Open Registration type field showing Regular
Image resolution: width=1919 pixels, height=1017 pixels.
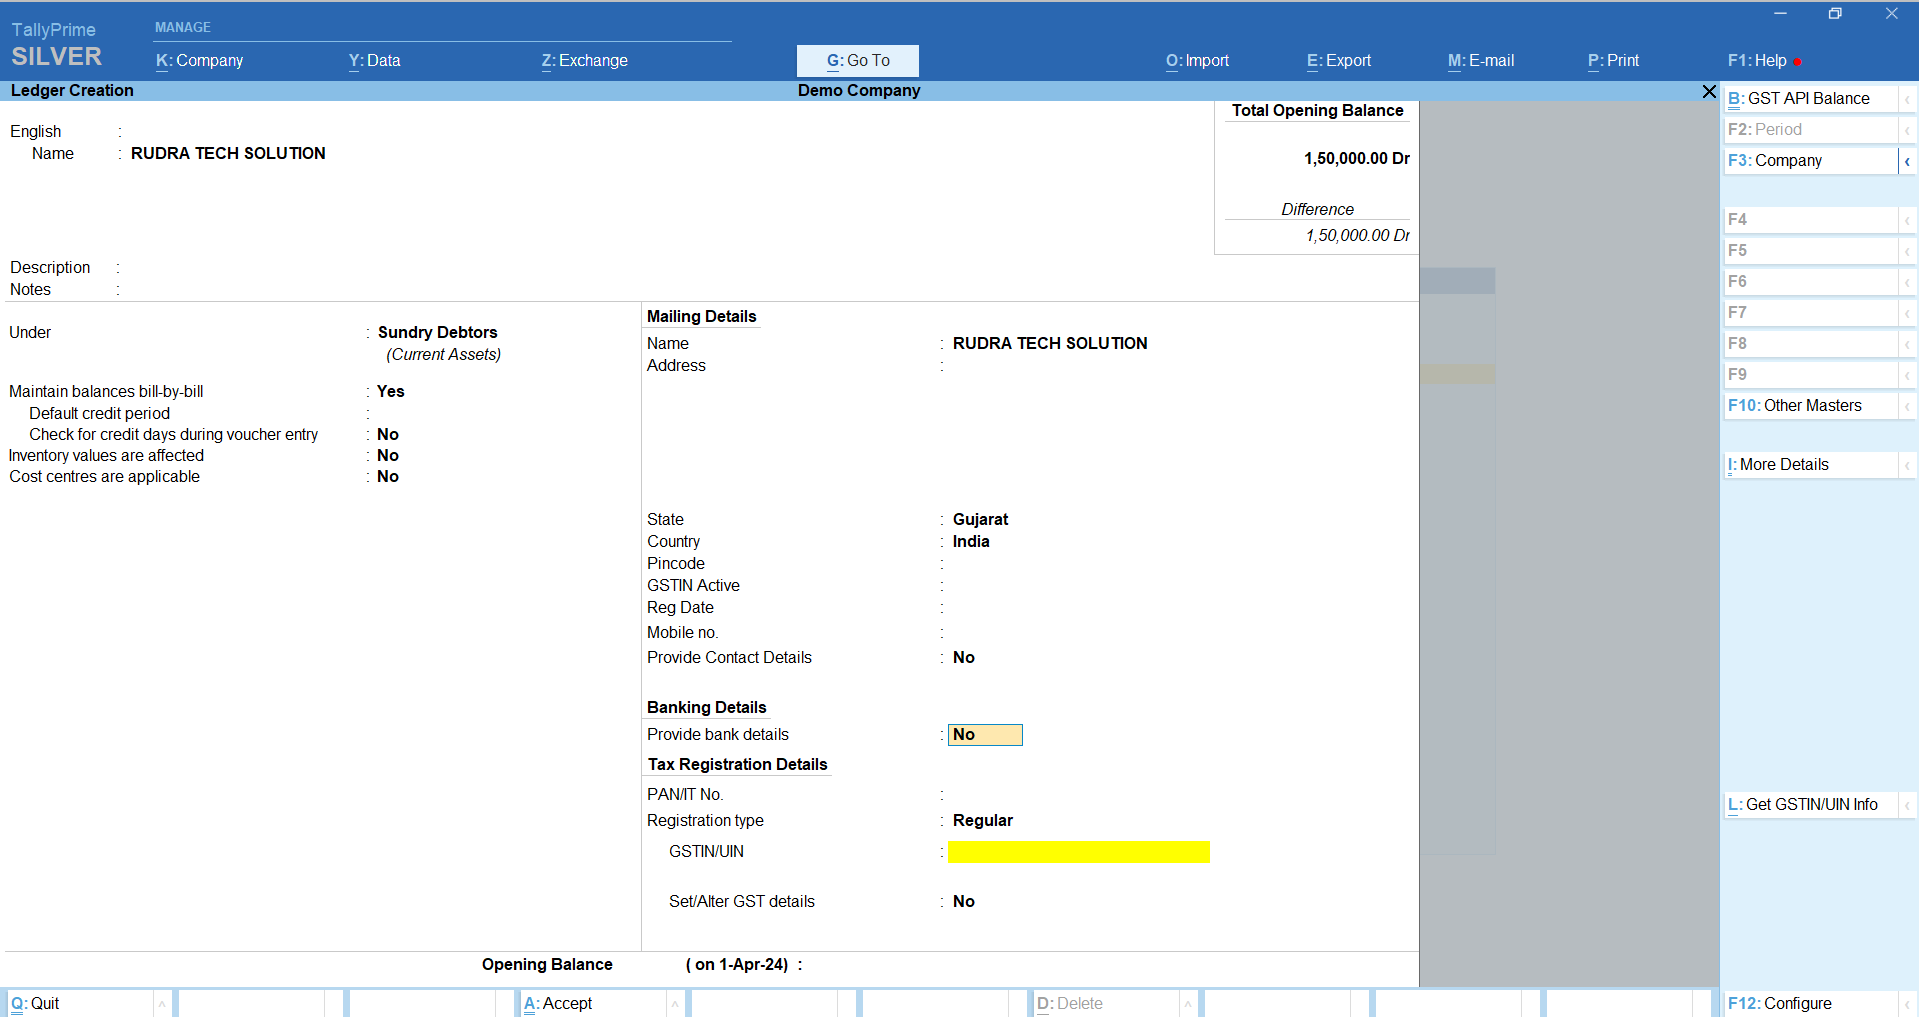[x=982, y=821]
